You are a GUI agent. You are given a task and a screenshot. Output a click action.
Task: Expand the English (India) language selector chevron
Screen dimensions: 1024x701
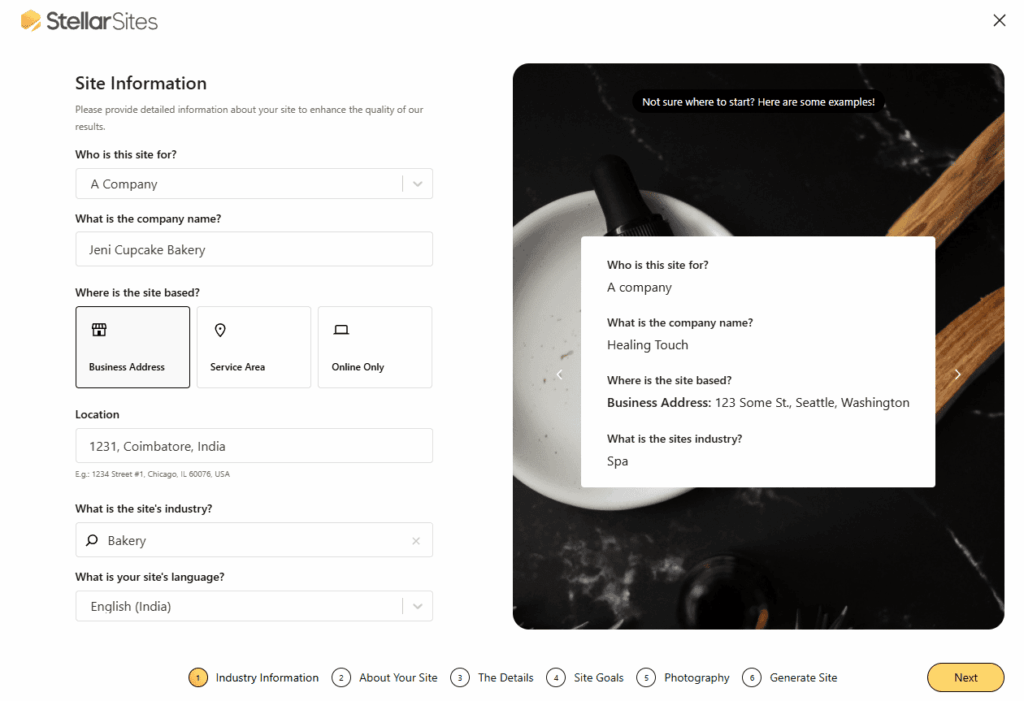pos(417,606)
